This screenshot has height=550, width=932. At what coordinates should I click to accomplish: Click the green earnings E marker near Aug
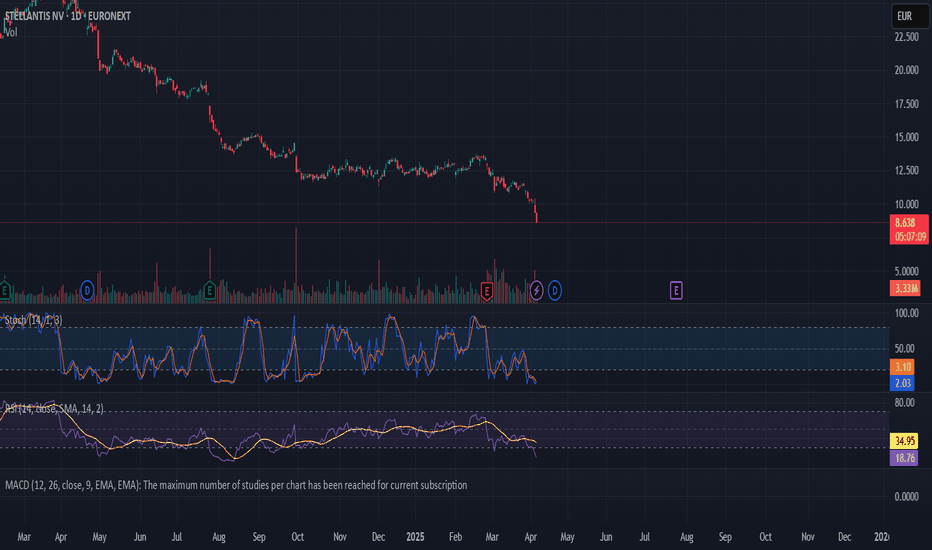point(209,291)
